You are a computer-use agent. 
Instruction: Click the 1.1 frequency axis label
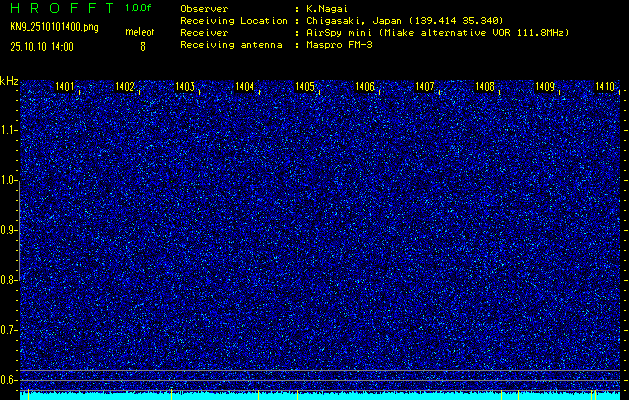(x=9, y=130)
